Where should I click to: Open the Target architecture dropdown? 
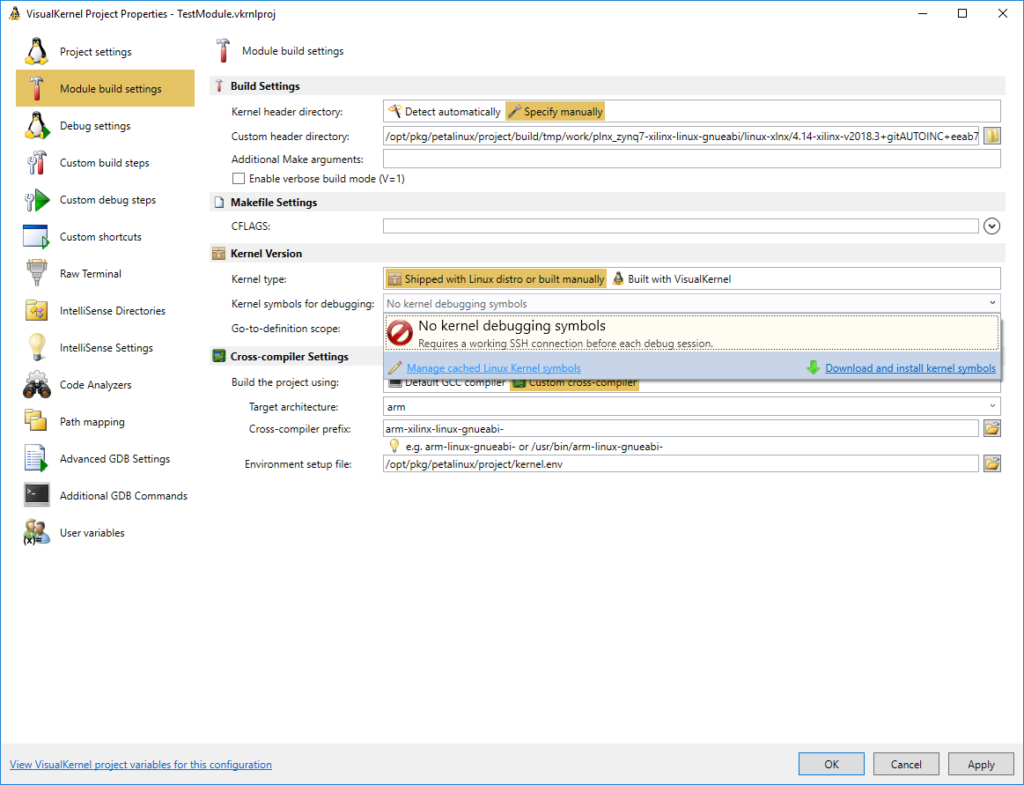pos(691,406)
